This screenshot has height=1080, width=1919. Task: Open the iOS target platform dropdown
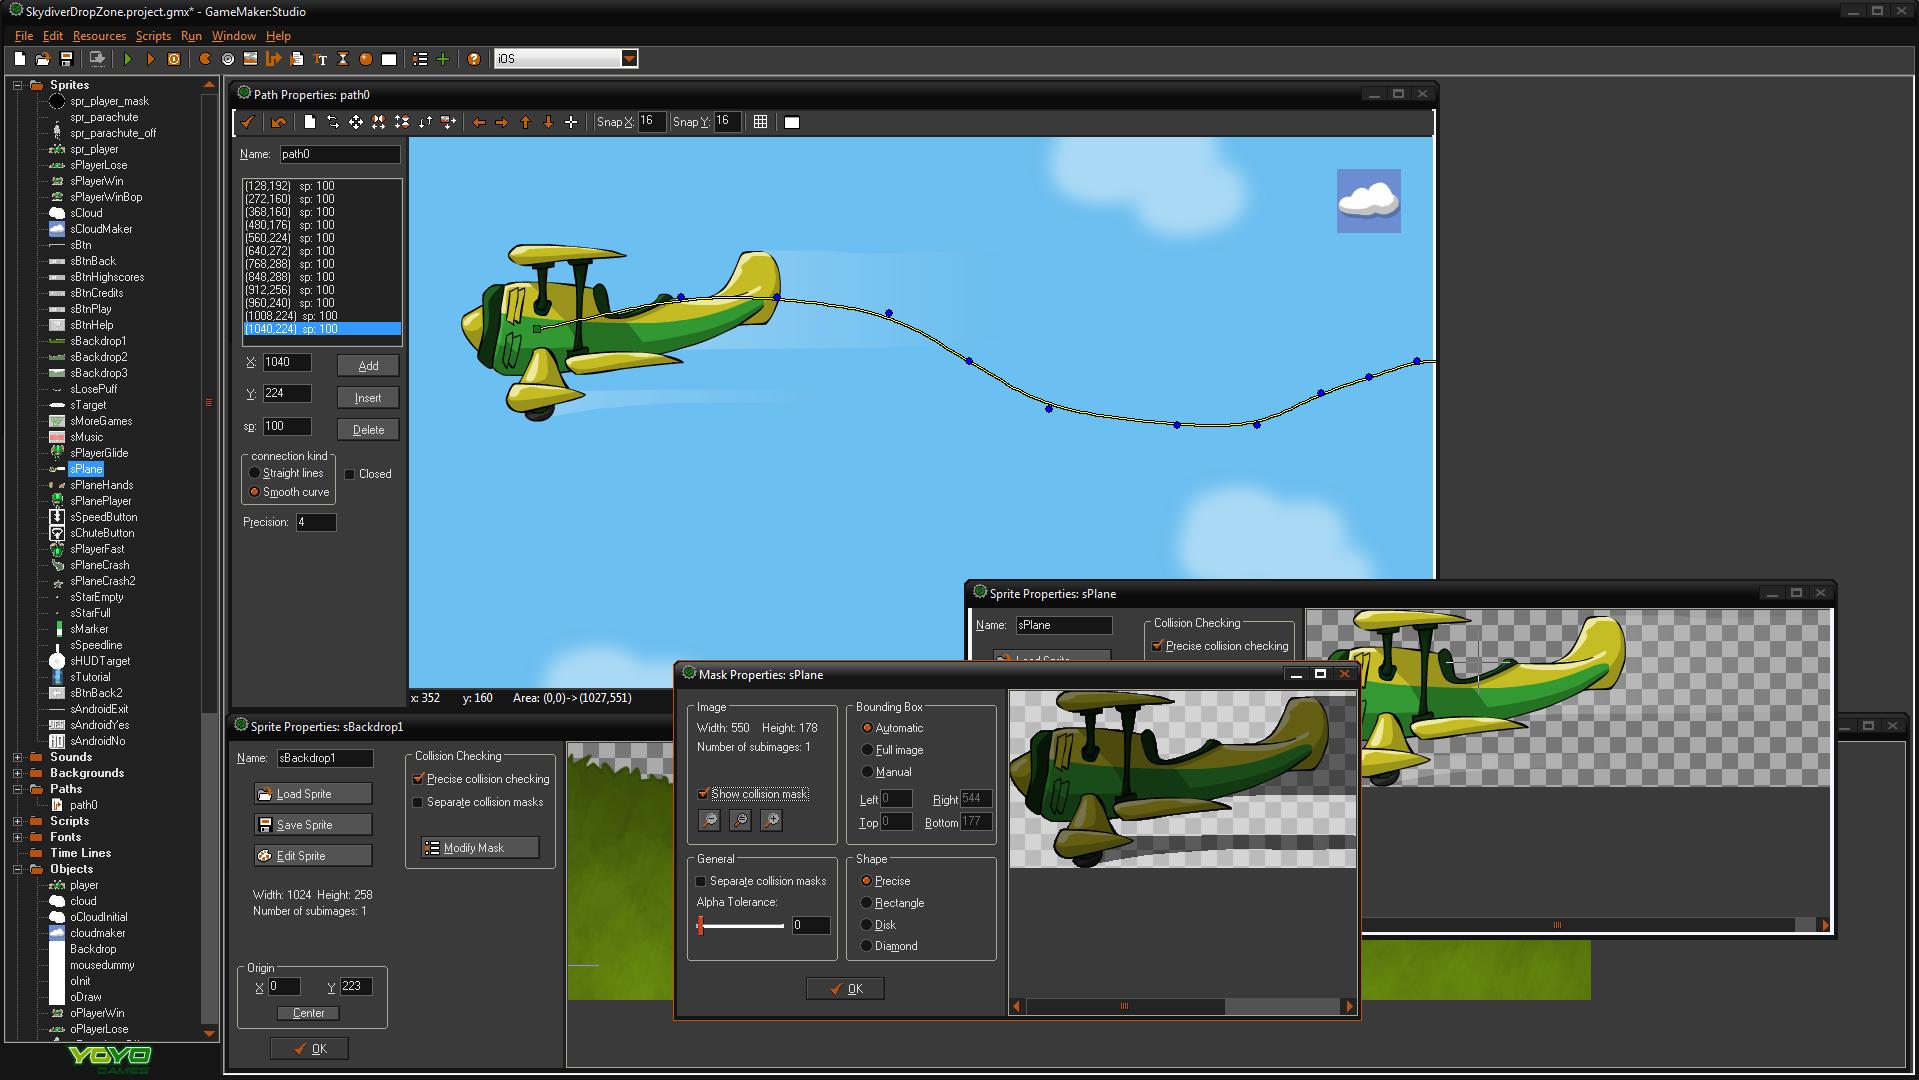pyautogui.click(x=629, y=59)
